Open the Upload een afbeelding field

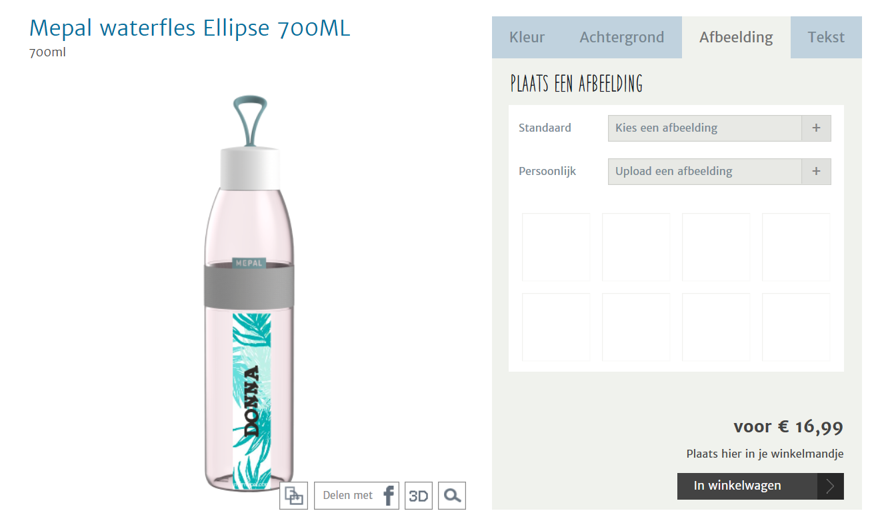click(x=705, y=171)
